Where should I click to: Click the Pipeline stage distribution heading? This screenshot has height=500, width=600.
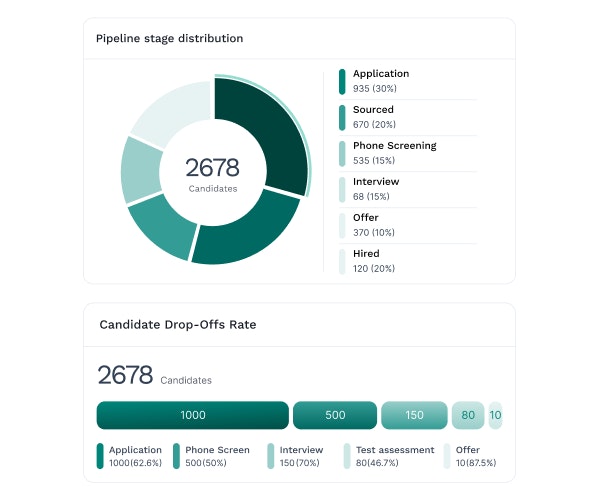[169, 39]
